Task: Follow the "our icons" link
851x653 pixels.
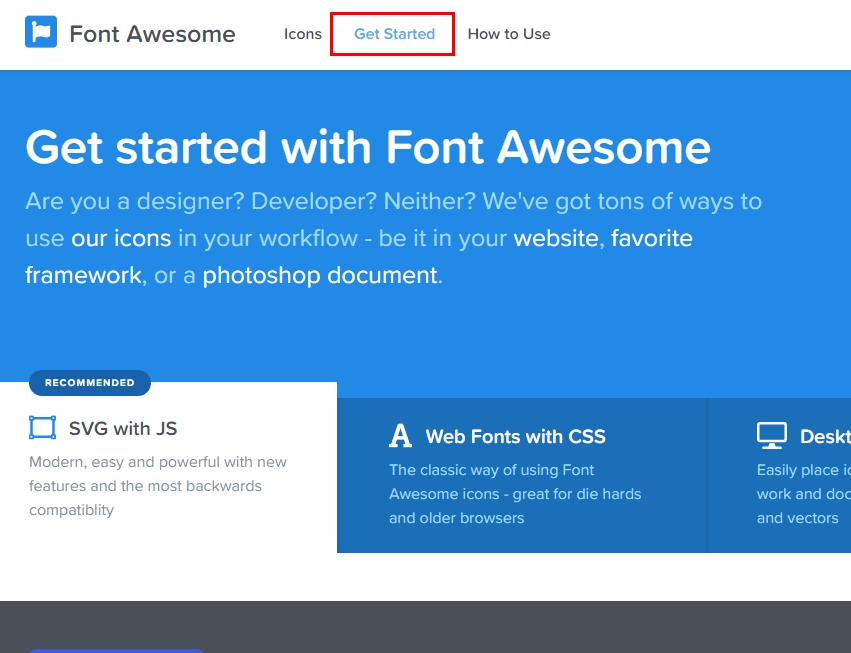Action: click(121, 238)
